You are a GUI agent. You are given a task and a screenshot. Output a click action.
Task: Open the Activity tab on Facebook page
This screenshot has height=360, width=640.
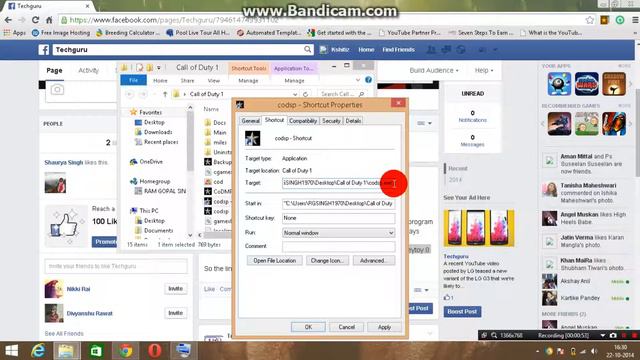(x=89, y=70)
